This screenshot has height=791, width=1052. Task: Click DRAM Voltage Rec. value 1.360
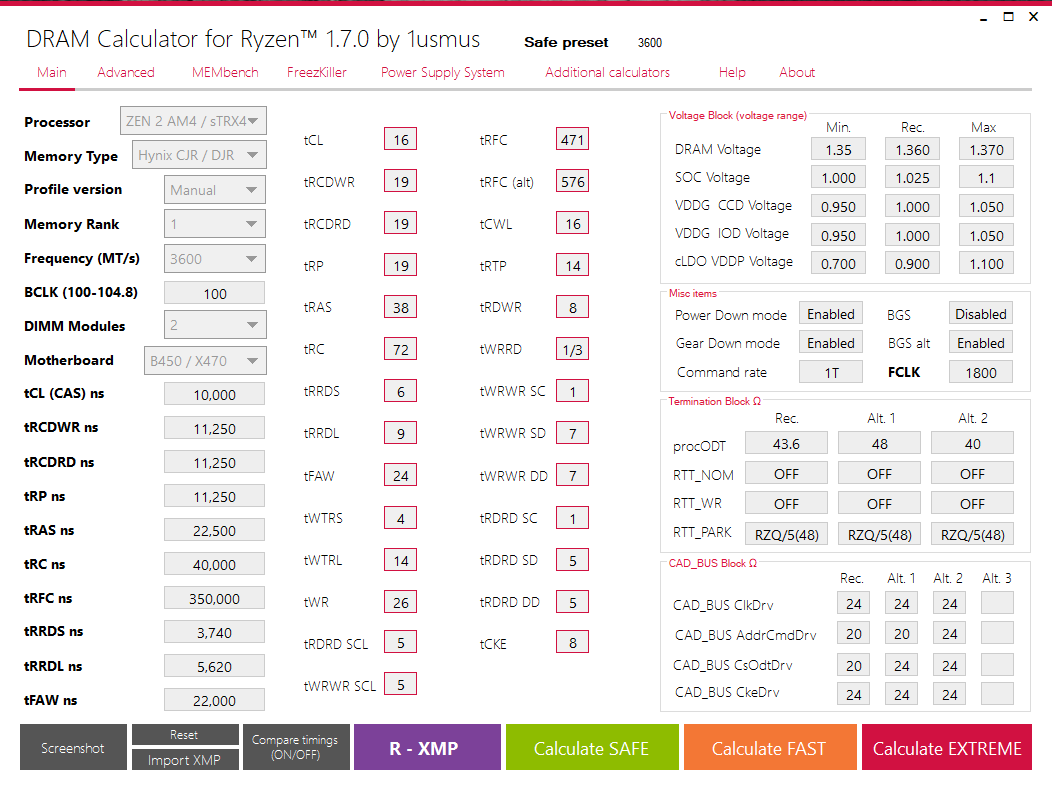coord(912,149)
